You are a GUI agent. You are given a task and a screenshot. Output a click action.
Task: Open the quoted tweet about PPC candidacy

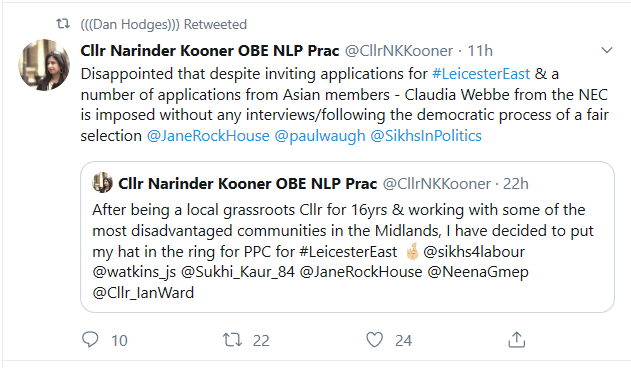(x=347, y=237)
